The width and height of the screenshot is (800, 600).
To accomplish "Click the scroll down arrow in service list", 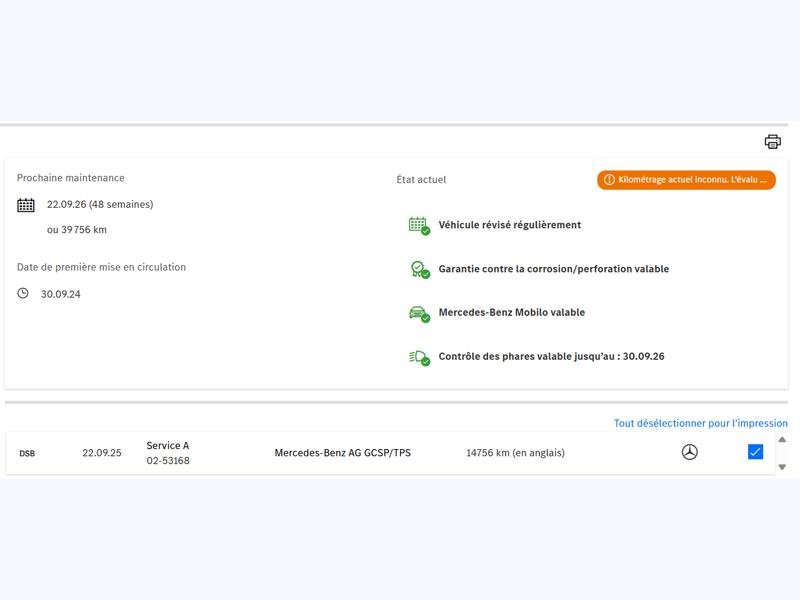I will (x=782, y=467).
